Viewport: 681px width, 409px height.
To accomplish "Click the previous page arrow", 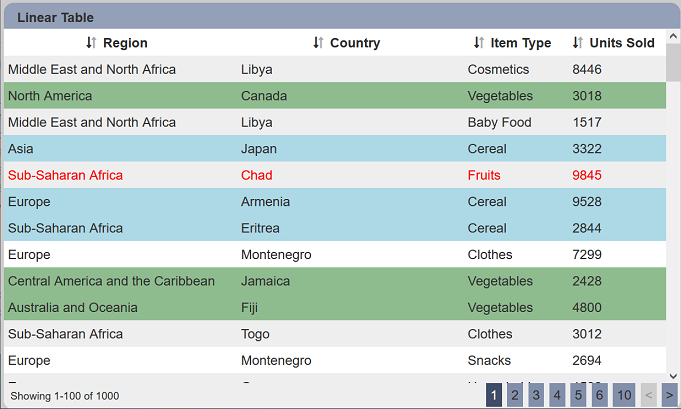I will 648,395.
